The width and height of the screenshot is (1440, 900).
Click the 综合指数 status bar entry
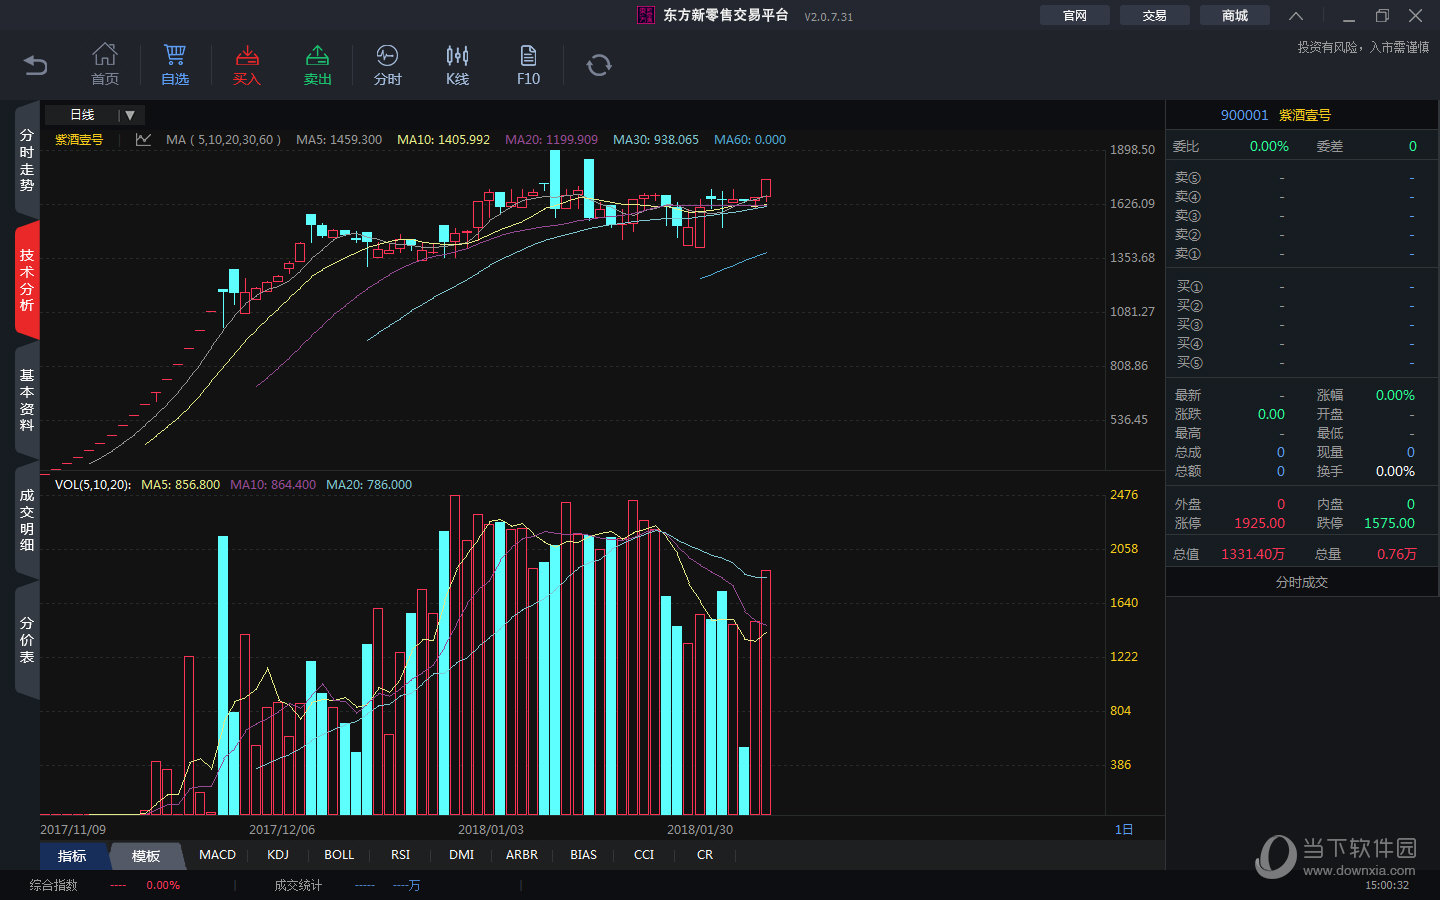54,885
